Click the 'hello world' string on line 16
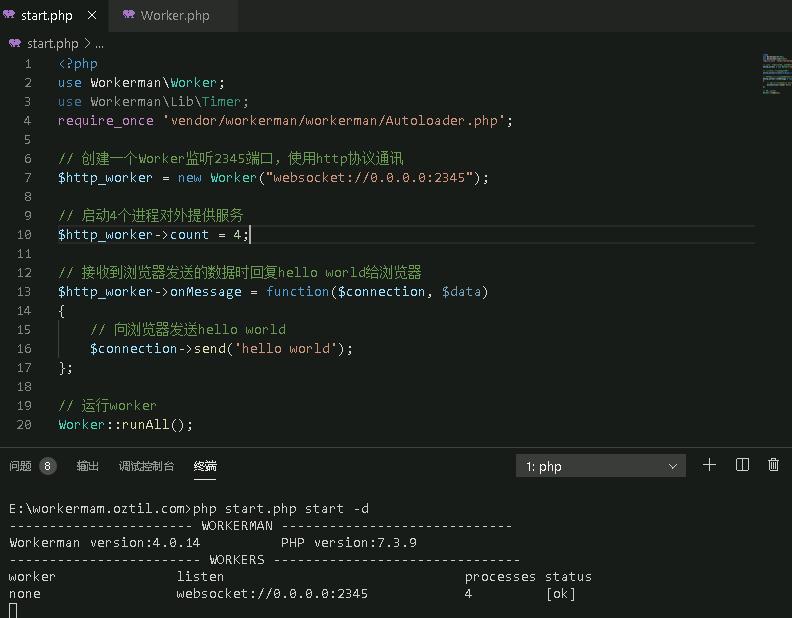The width and height of the screenshot is (792, 618). click(x=286, y=349)
